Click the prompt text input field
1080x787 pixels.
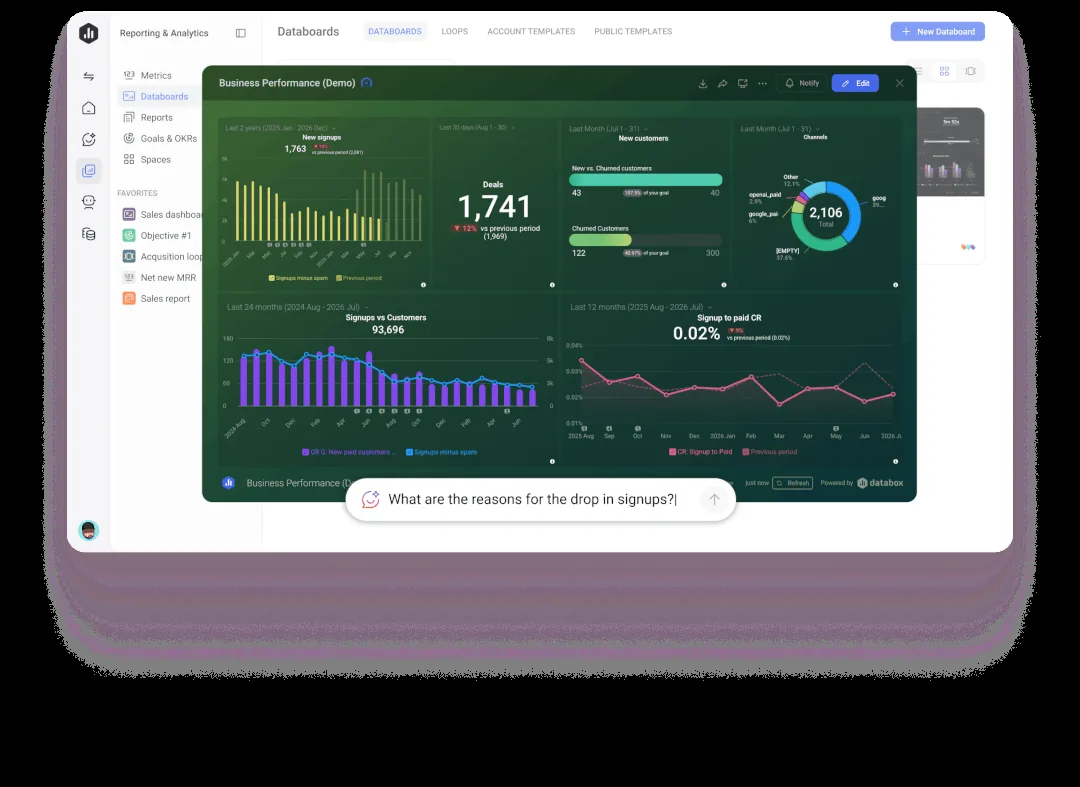[x=541, y=499]
